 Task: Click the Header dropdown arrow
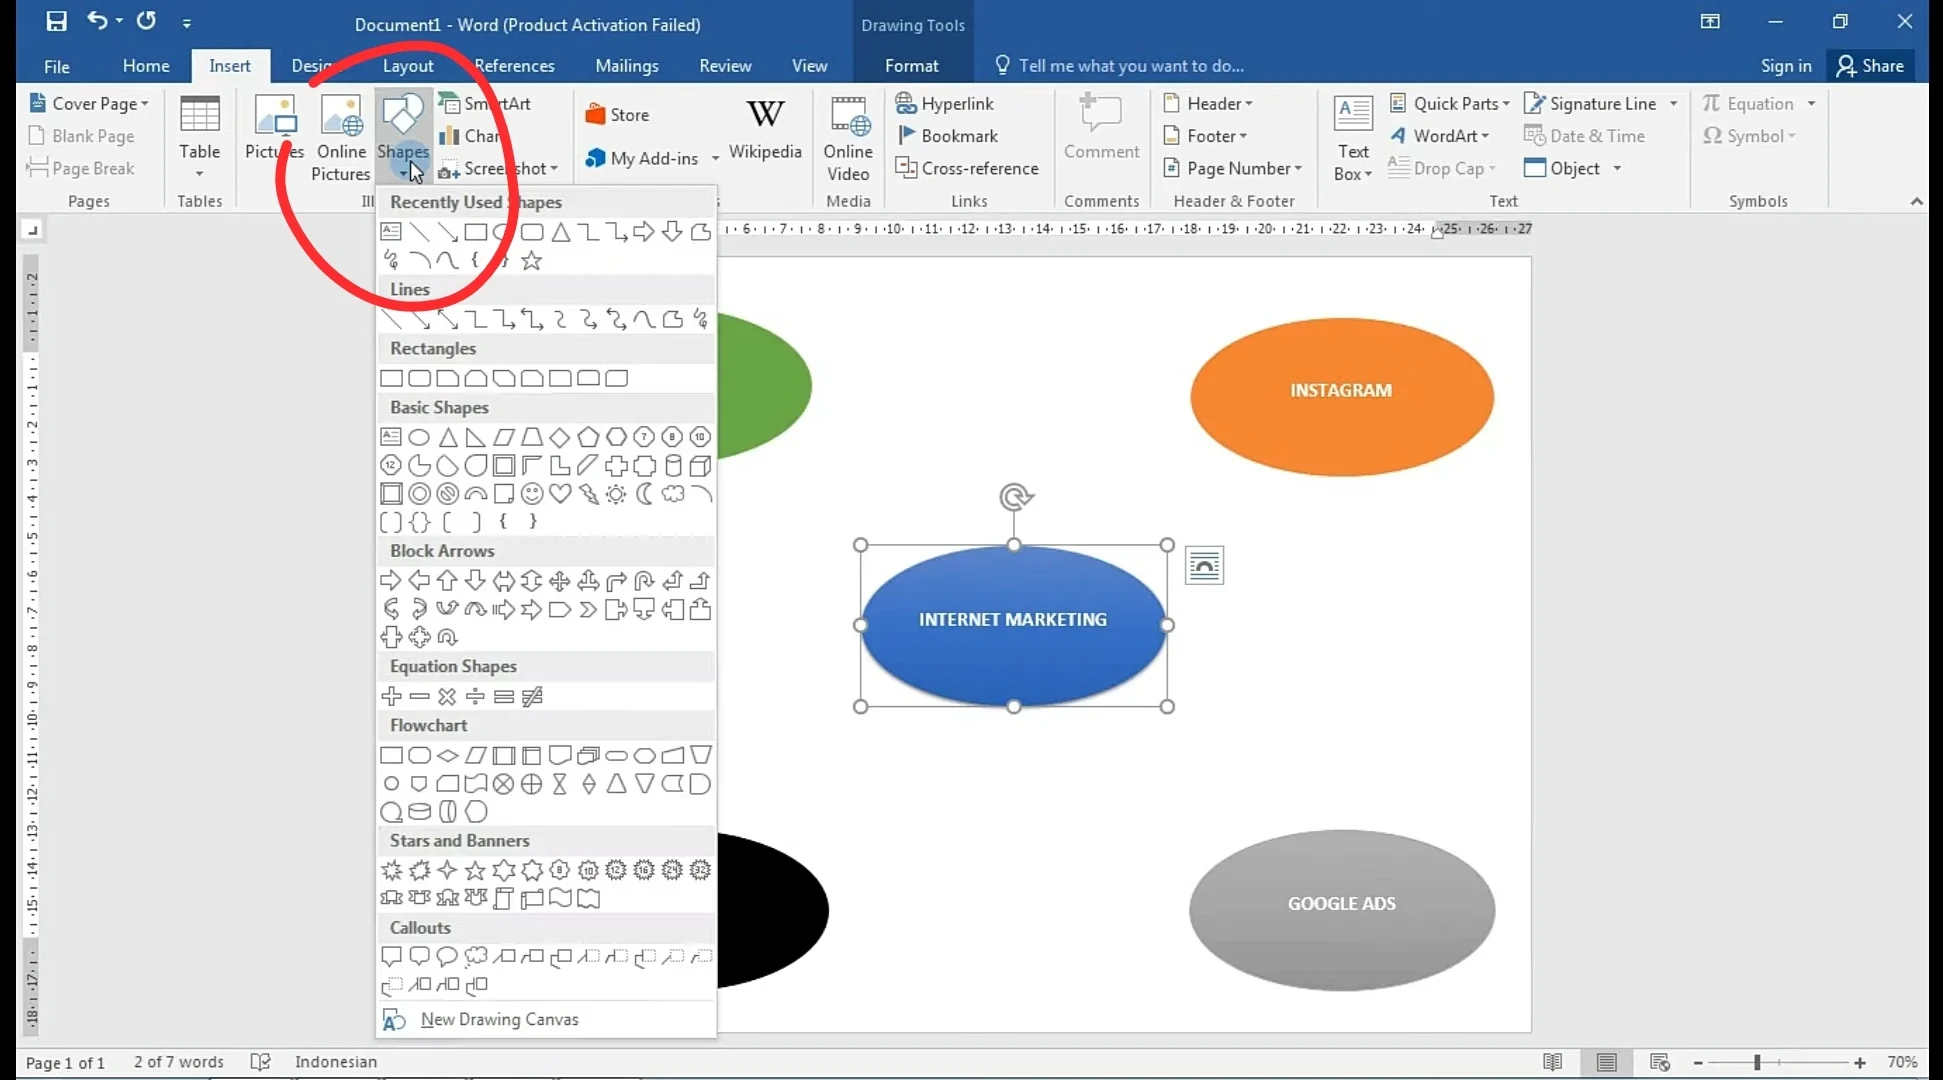pos(1249,104)
